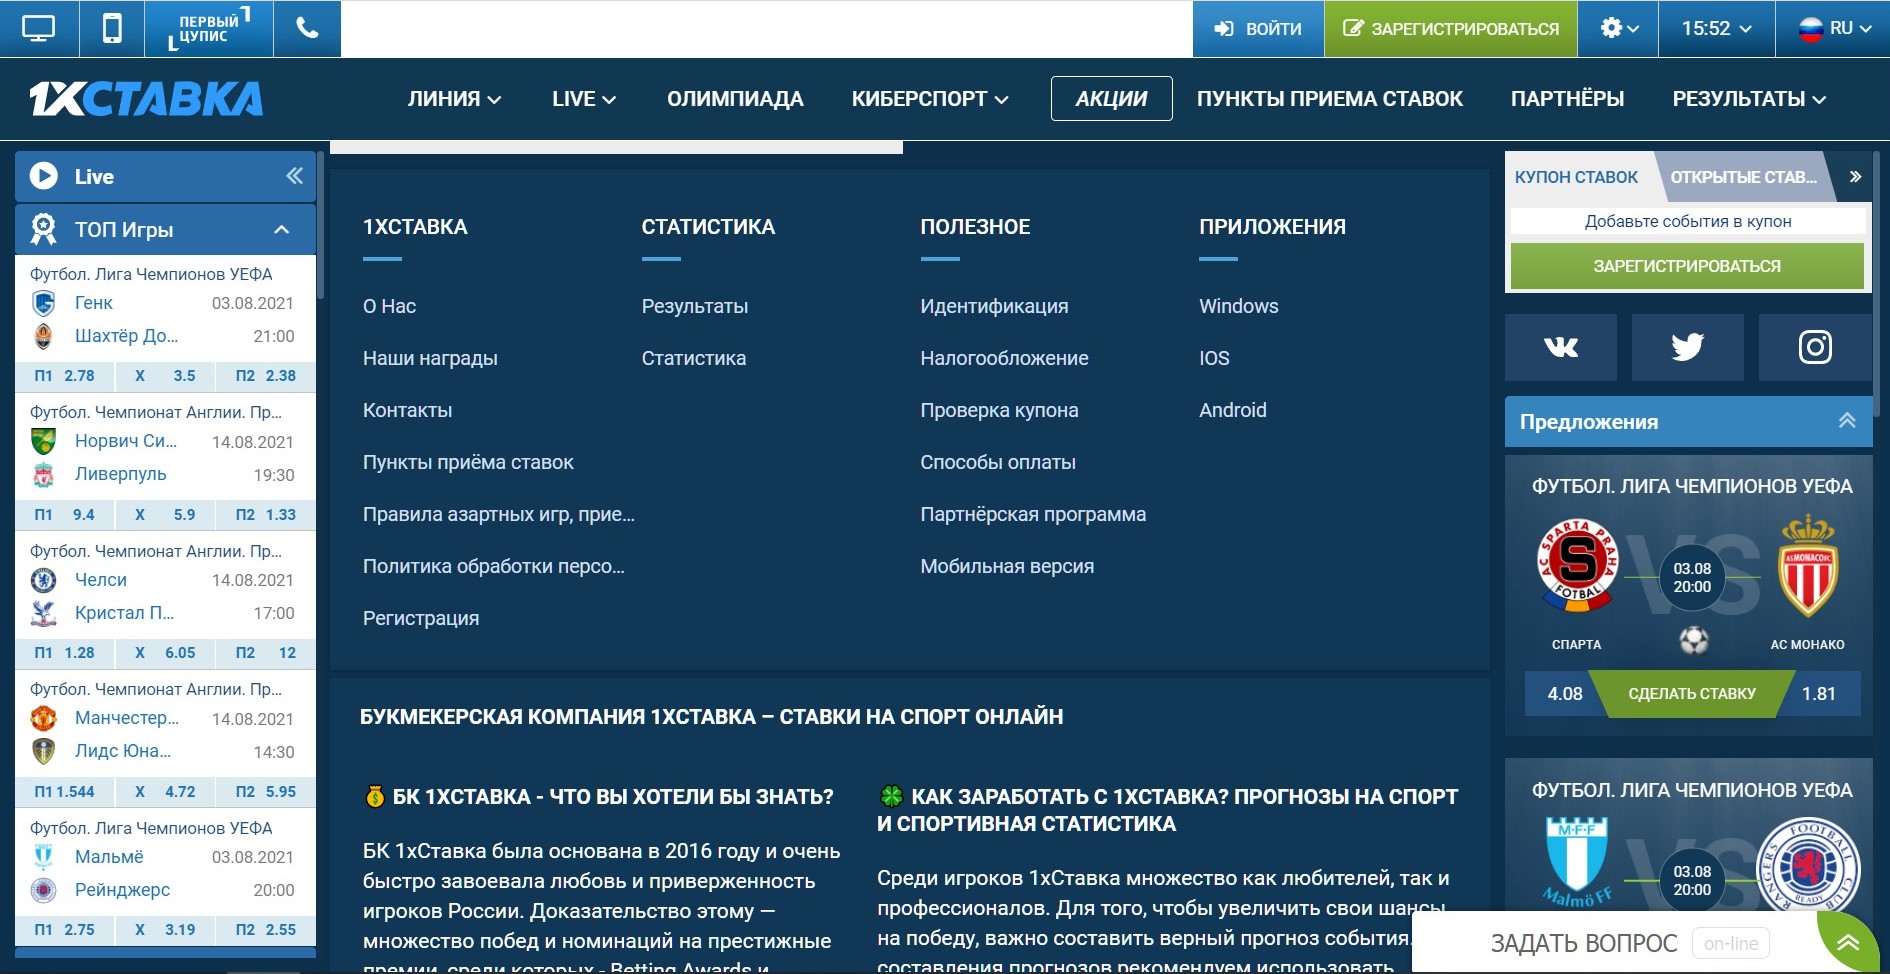1890x974 pixels.
Task: Open the Twitter social page
Action: tap(1687, 347)
